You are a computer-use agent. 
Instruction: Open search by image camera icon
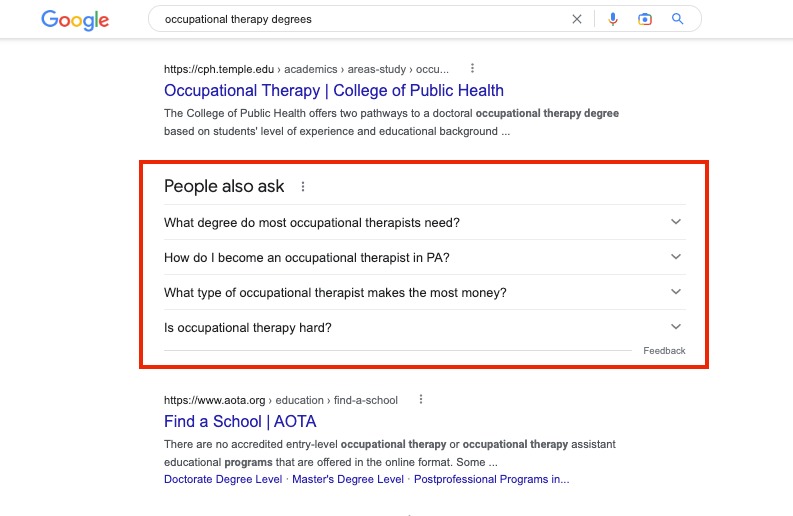point(645,19)
